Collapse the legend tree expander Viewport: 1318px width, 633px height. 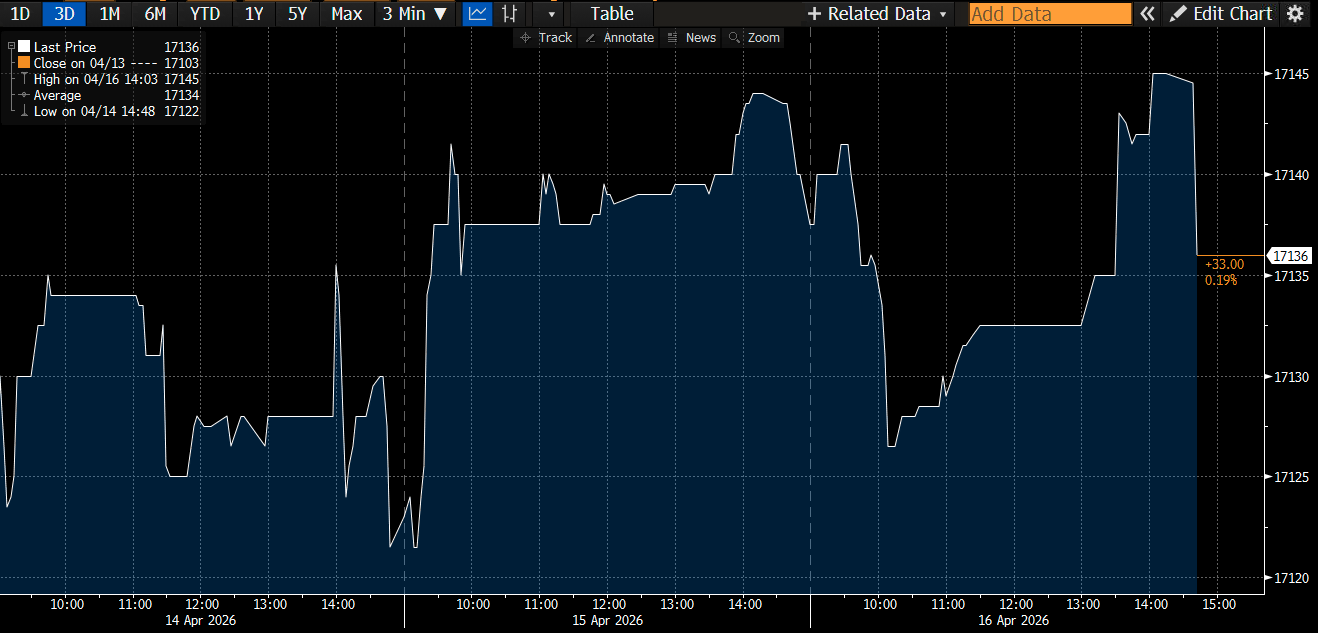[x=11, y=47]
